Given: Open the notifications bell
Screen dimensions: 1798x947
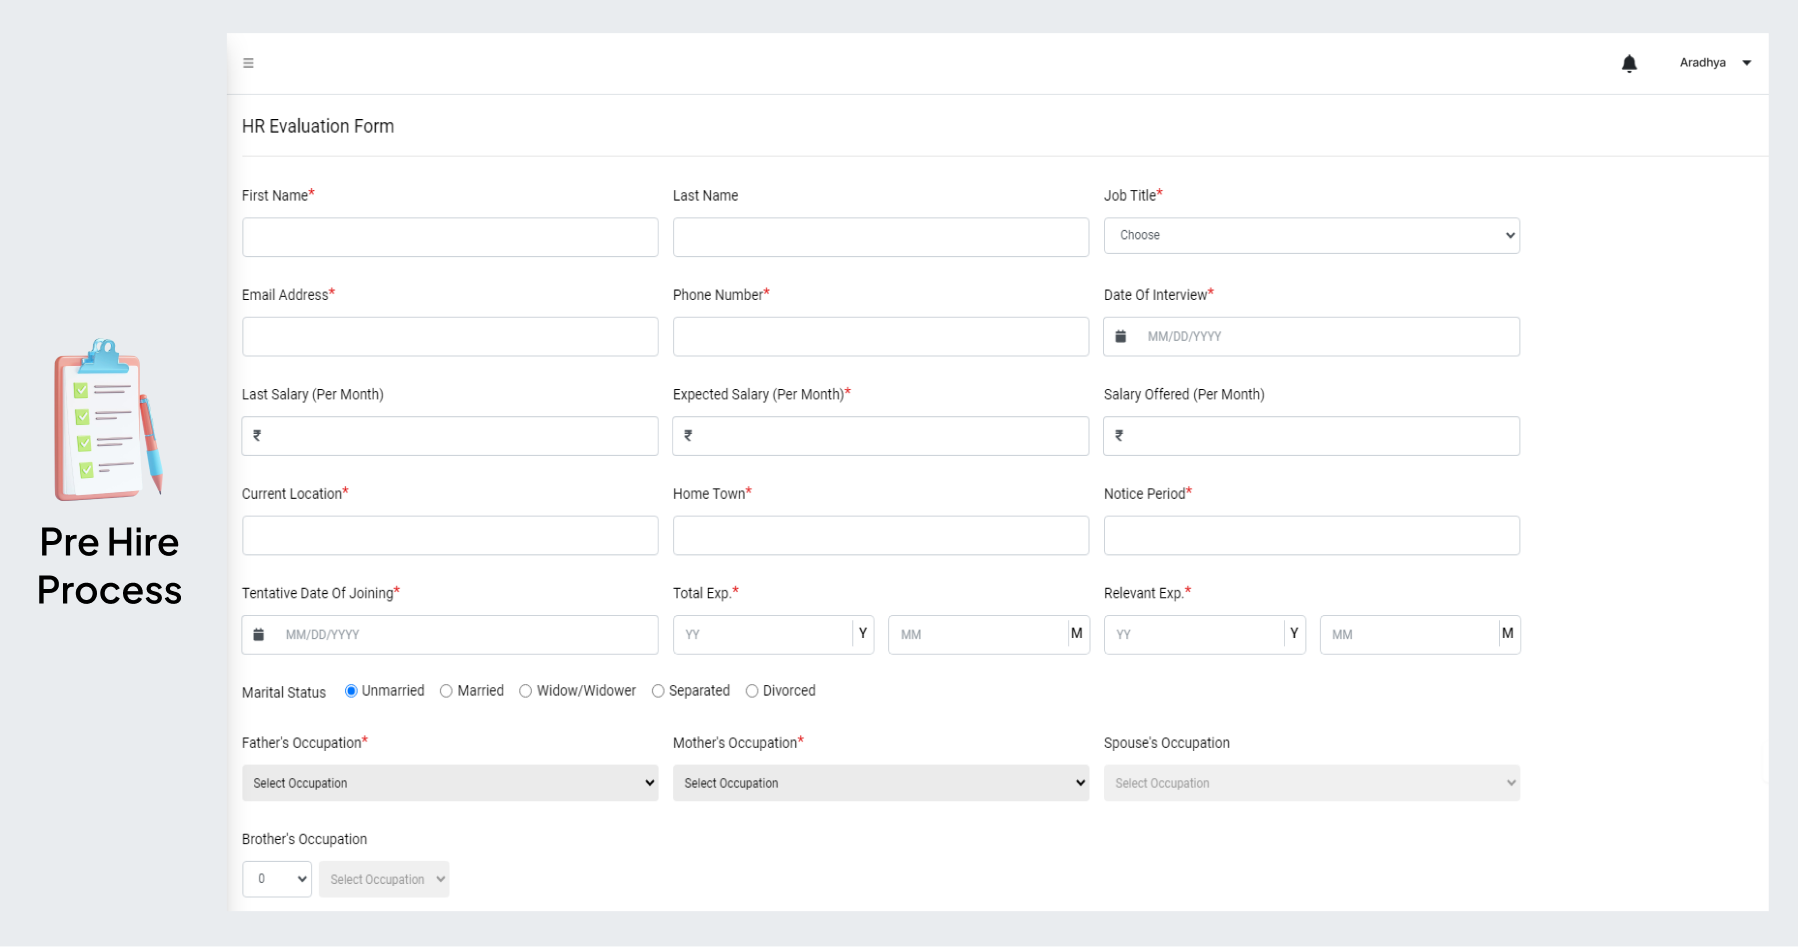Looking at the screenshot, I should tap(1629, 63).
